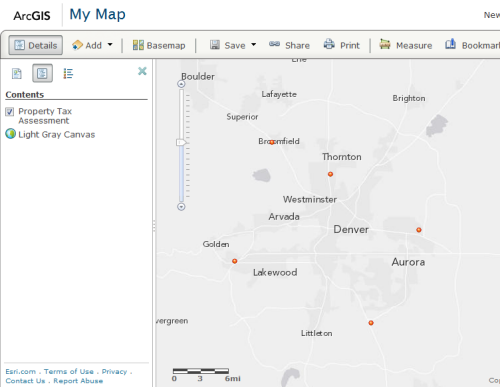Open the Measure tool
Screen dimensions: 500x387
pos(406,45)
